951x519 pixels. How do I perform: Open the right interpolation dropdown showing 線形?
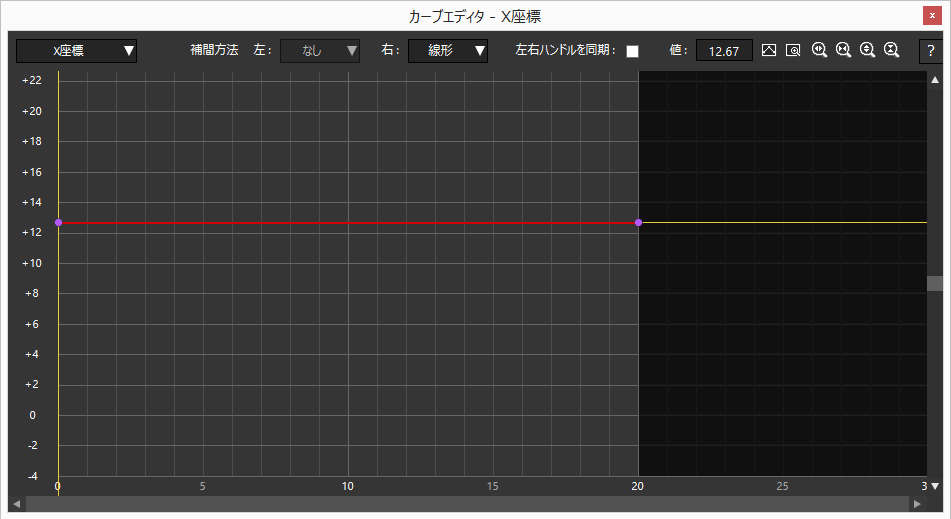coord(448,51)
